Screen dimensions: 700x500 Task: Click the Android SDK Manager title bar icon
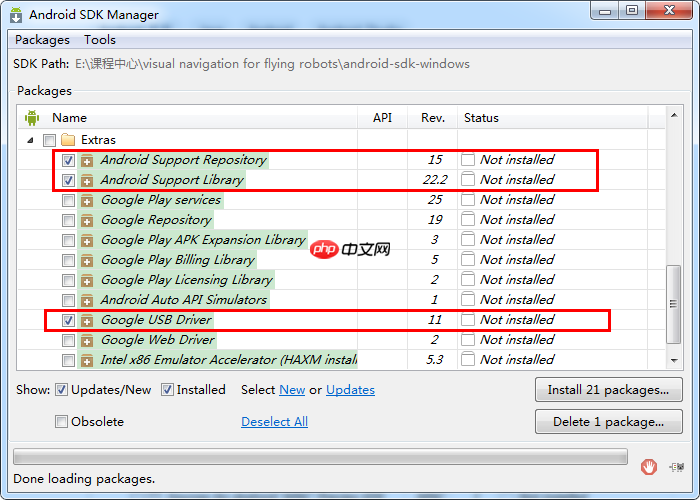(16, 15)
